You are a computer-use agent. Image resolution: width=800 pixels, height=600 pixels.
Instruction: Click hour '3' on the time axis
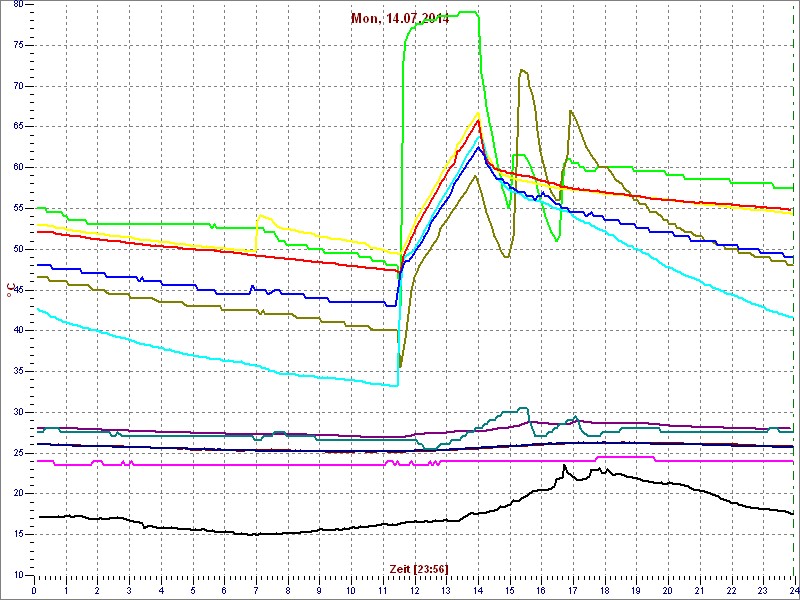point(129,590)
